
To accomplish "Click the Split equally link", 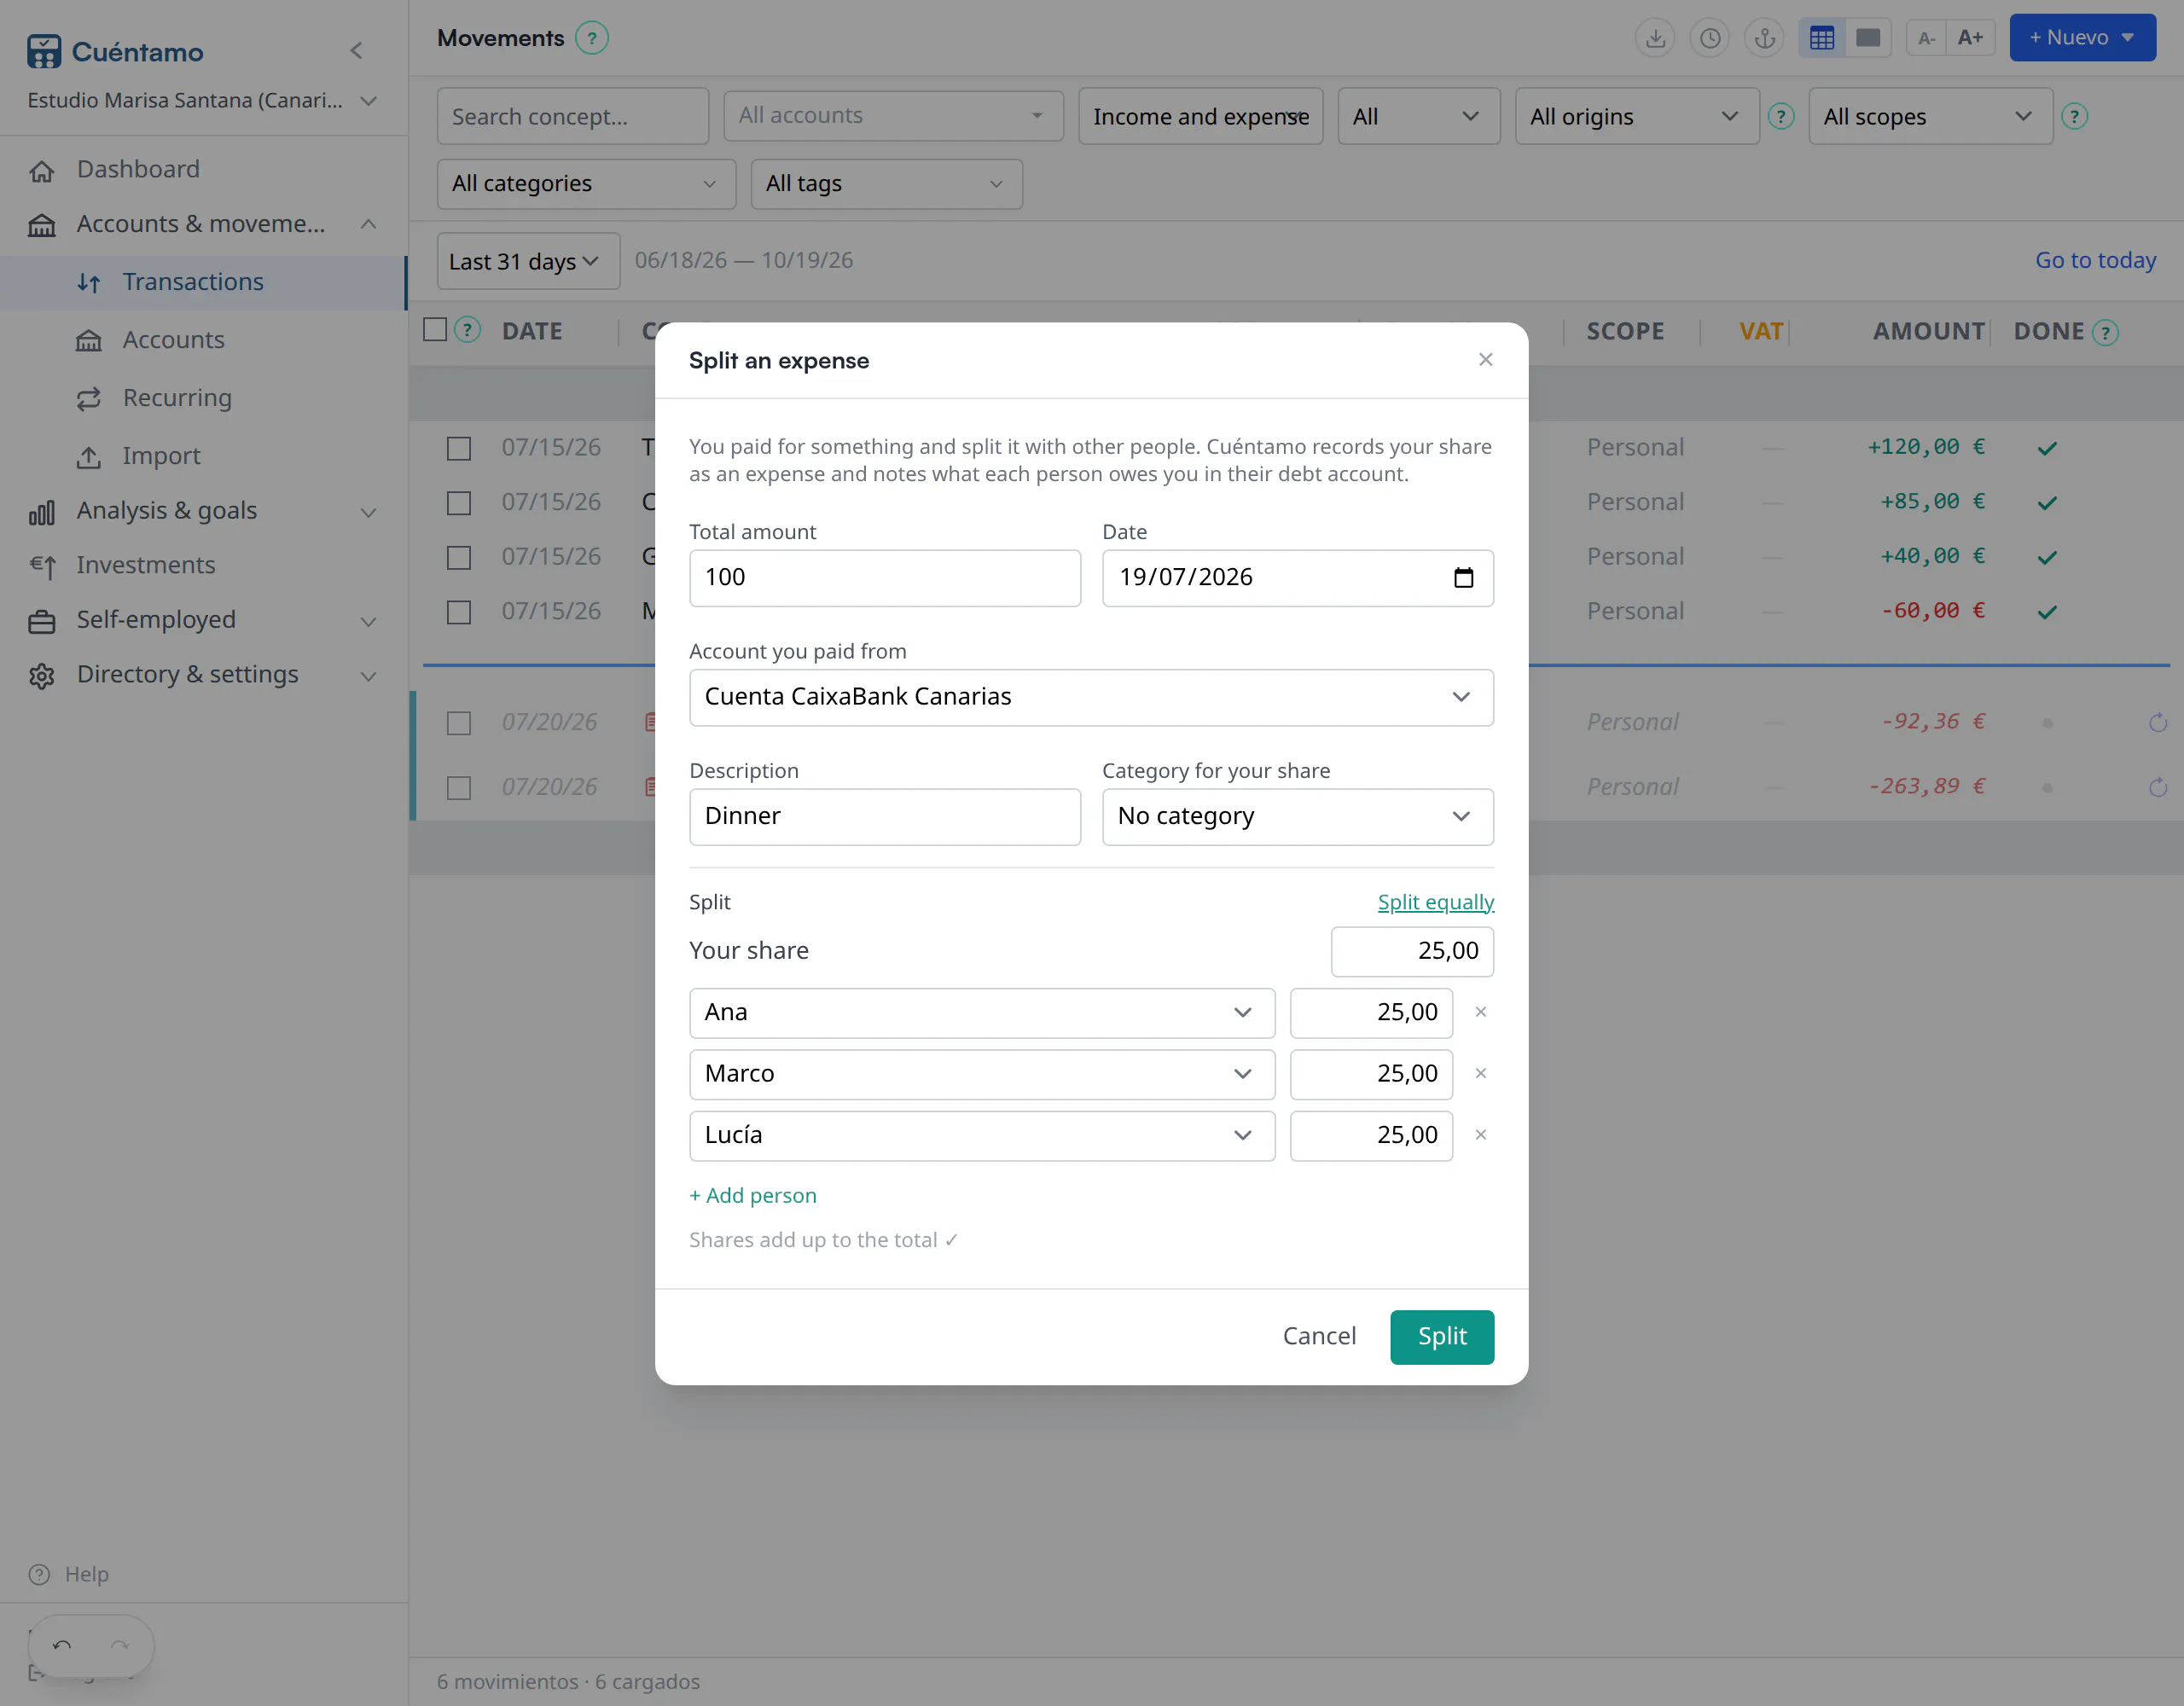I will pyautogui.click(x=1435, y=902).
